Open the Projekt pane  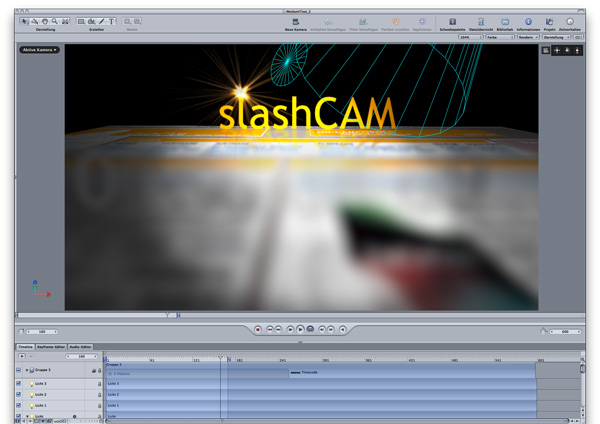549,22
